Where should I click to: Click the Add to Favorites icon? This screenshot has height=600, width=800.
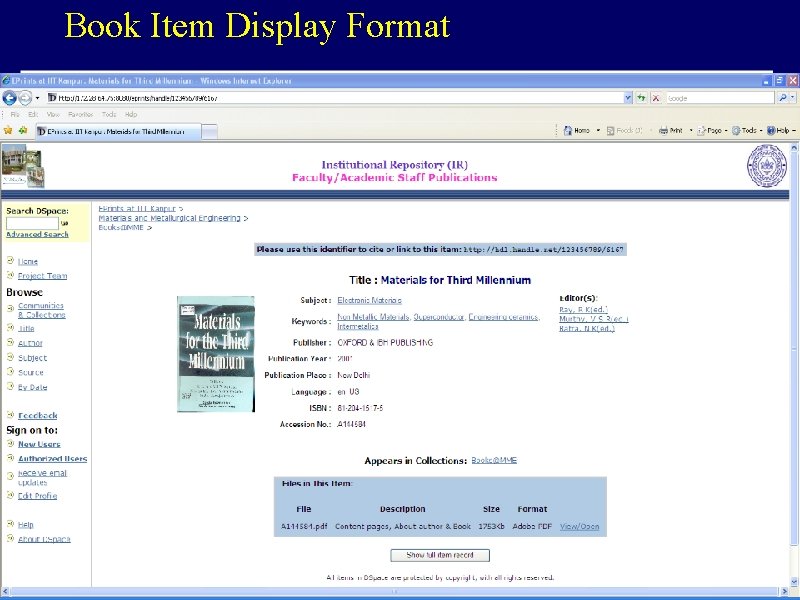pyautogui.click(x=22, y=129)
